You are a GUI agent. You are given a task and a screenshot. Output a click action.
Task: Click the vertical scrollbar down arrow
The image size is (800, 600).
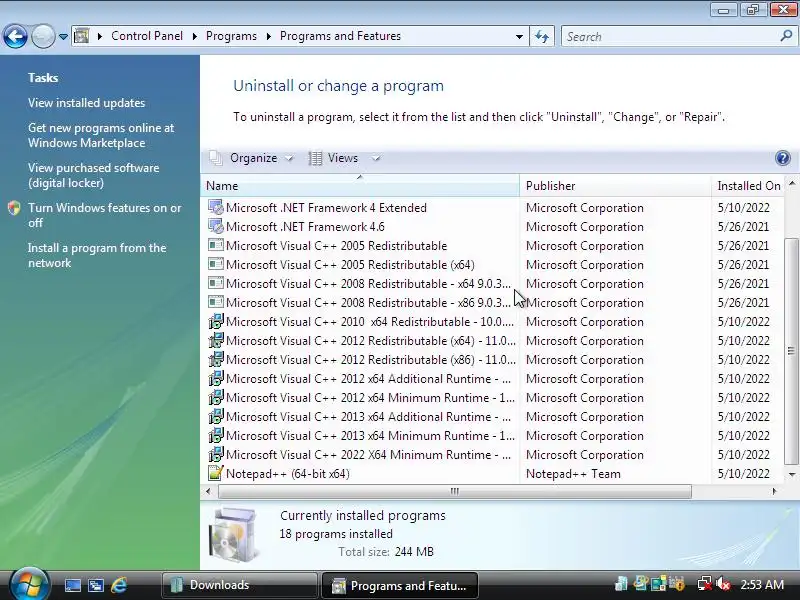tap(792, 474)
